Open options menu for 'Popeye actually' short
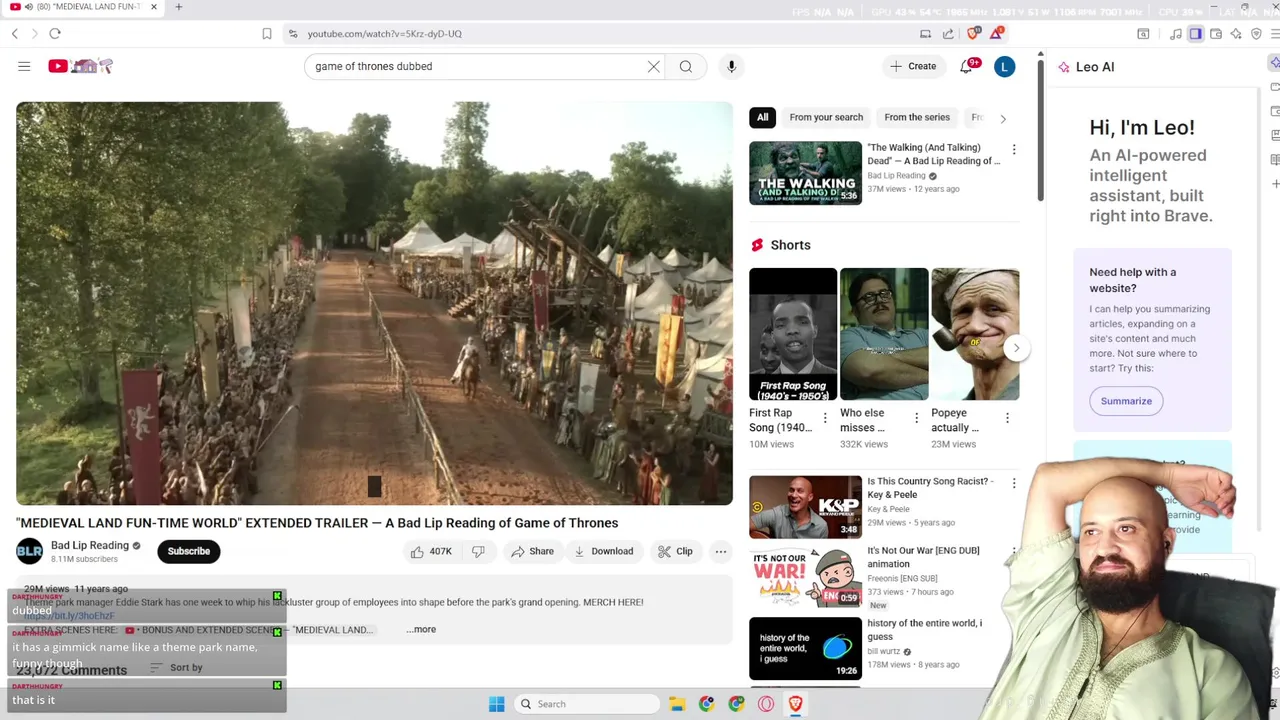 click(1007, 417)
